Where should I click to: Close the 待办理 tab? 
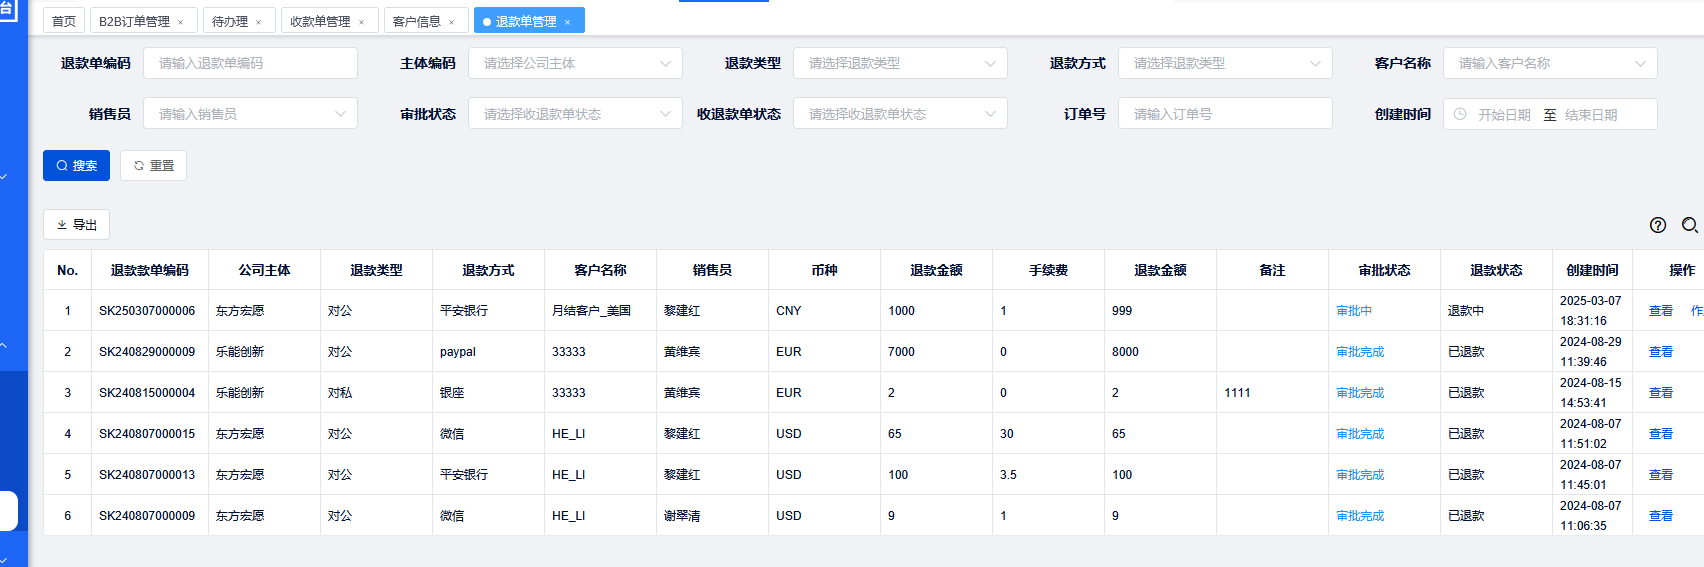point(259,22)
